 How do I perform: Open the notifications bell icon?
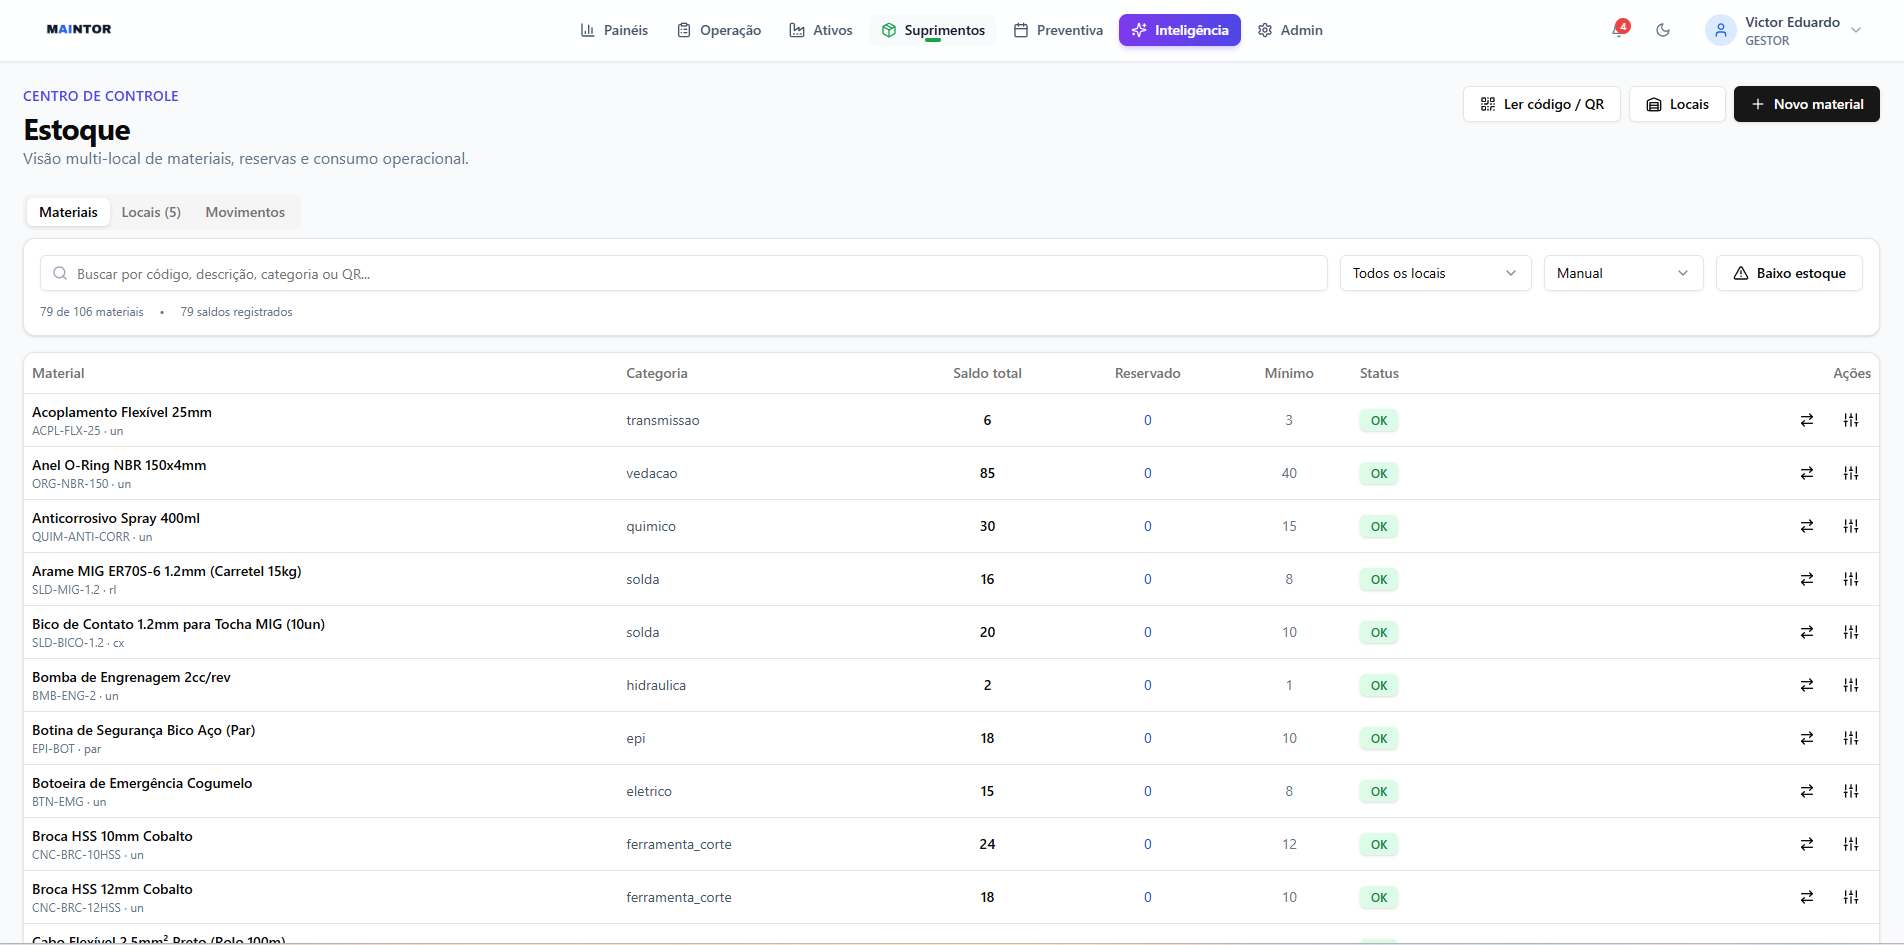[x=1619, y=30]
